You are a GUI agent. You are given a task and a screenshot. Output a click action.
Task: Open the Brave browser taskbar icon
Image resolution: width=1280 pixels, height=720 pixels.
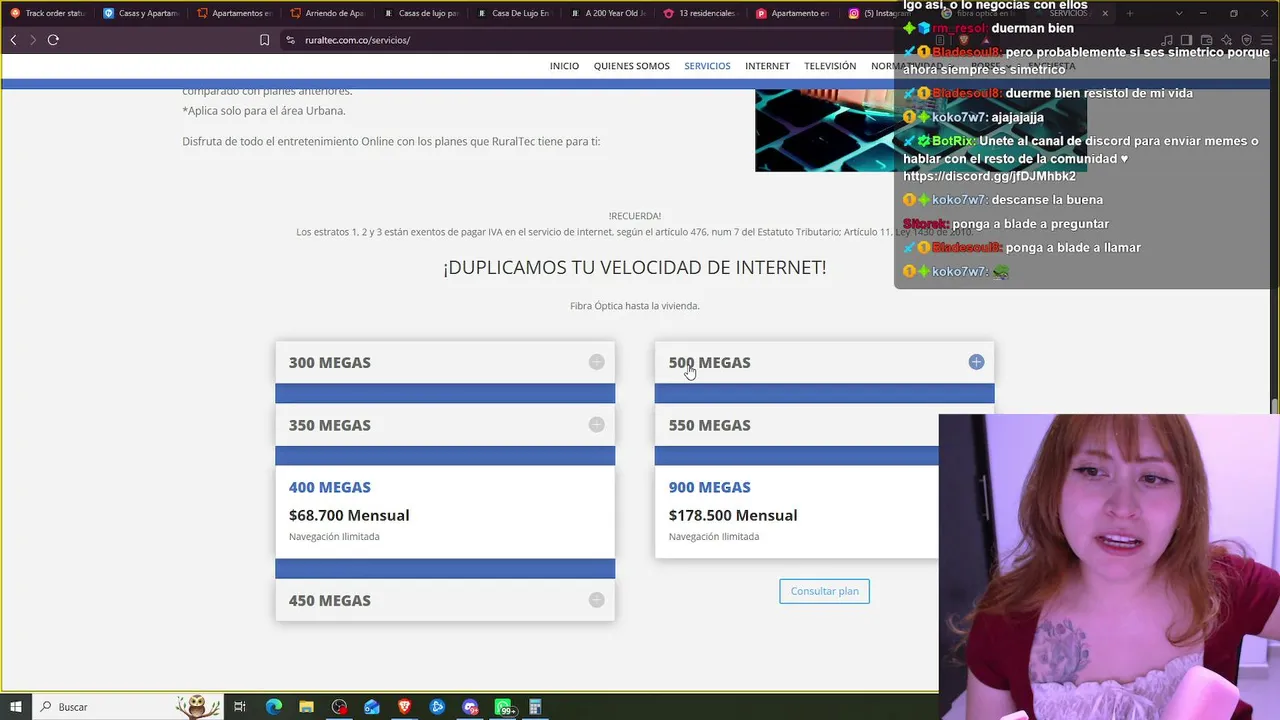[404, 707]
